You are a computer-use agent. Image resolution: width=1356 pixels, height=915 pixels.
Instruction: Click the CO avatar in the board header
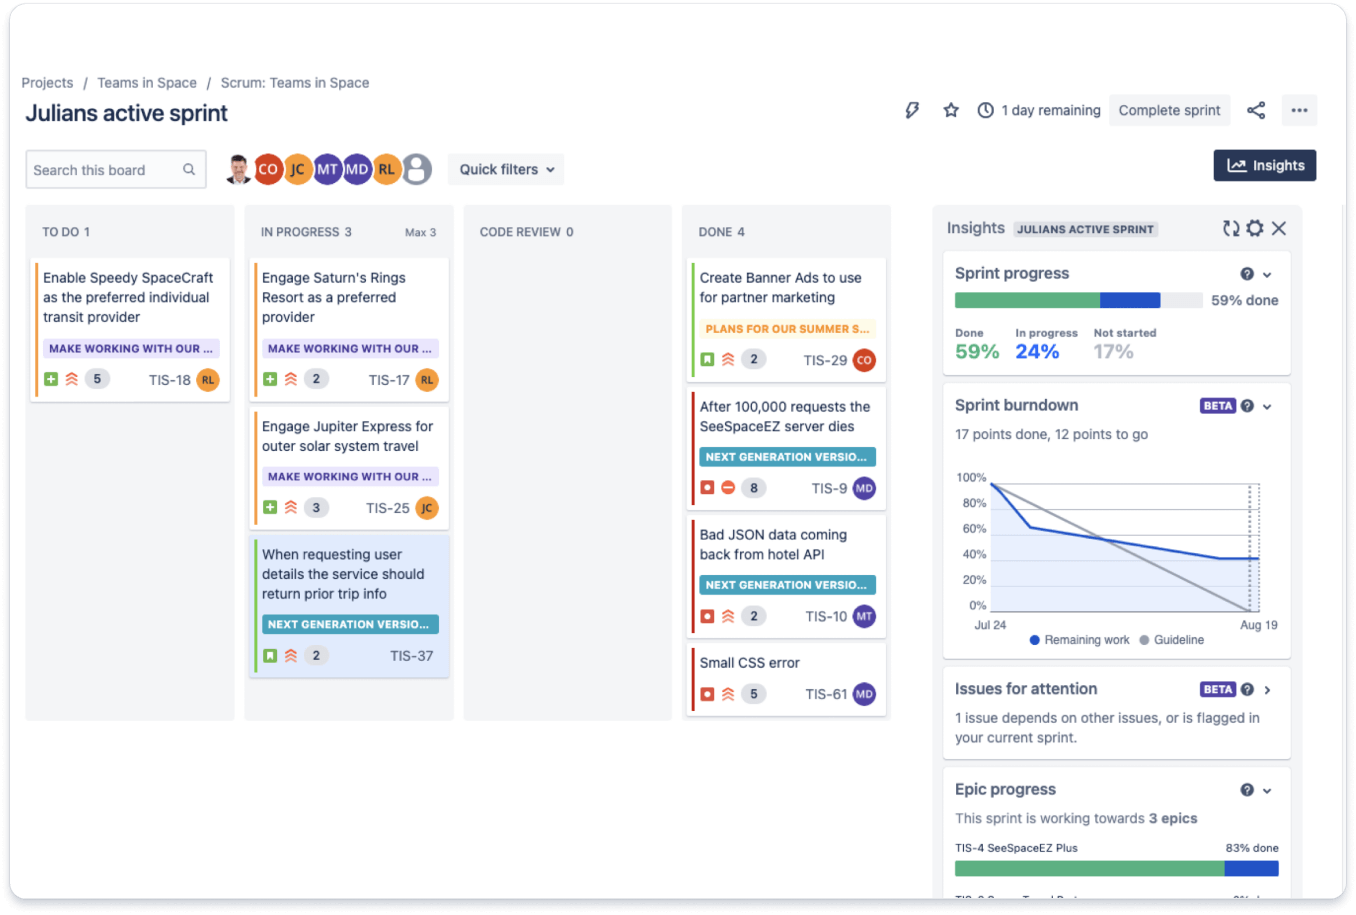[267, 168]
